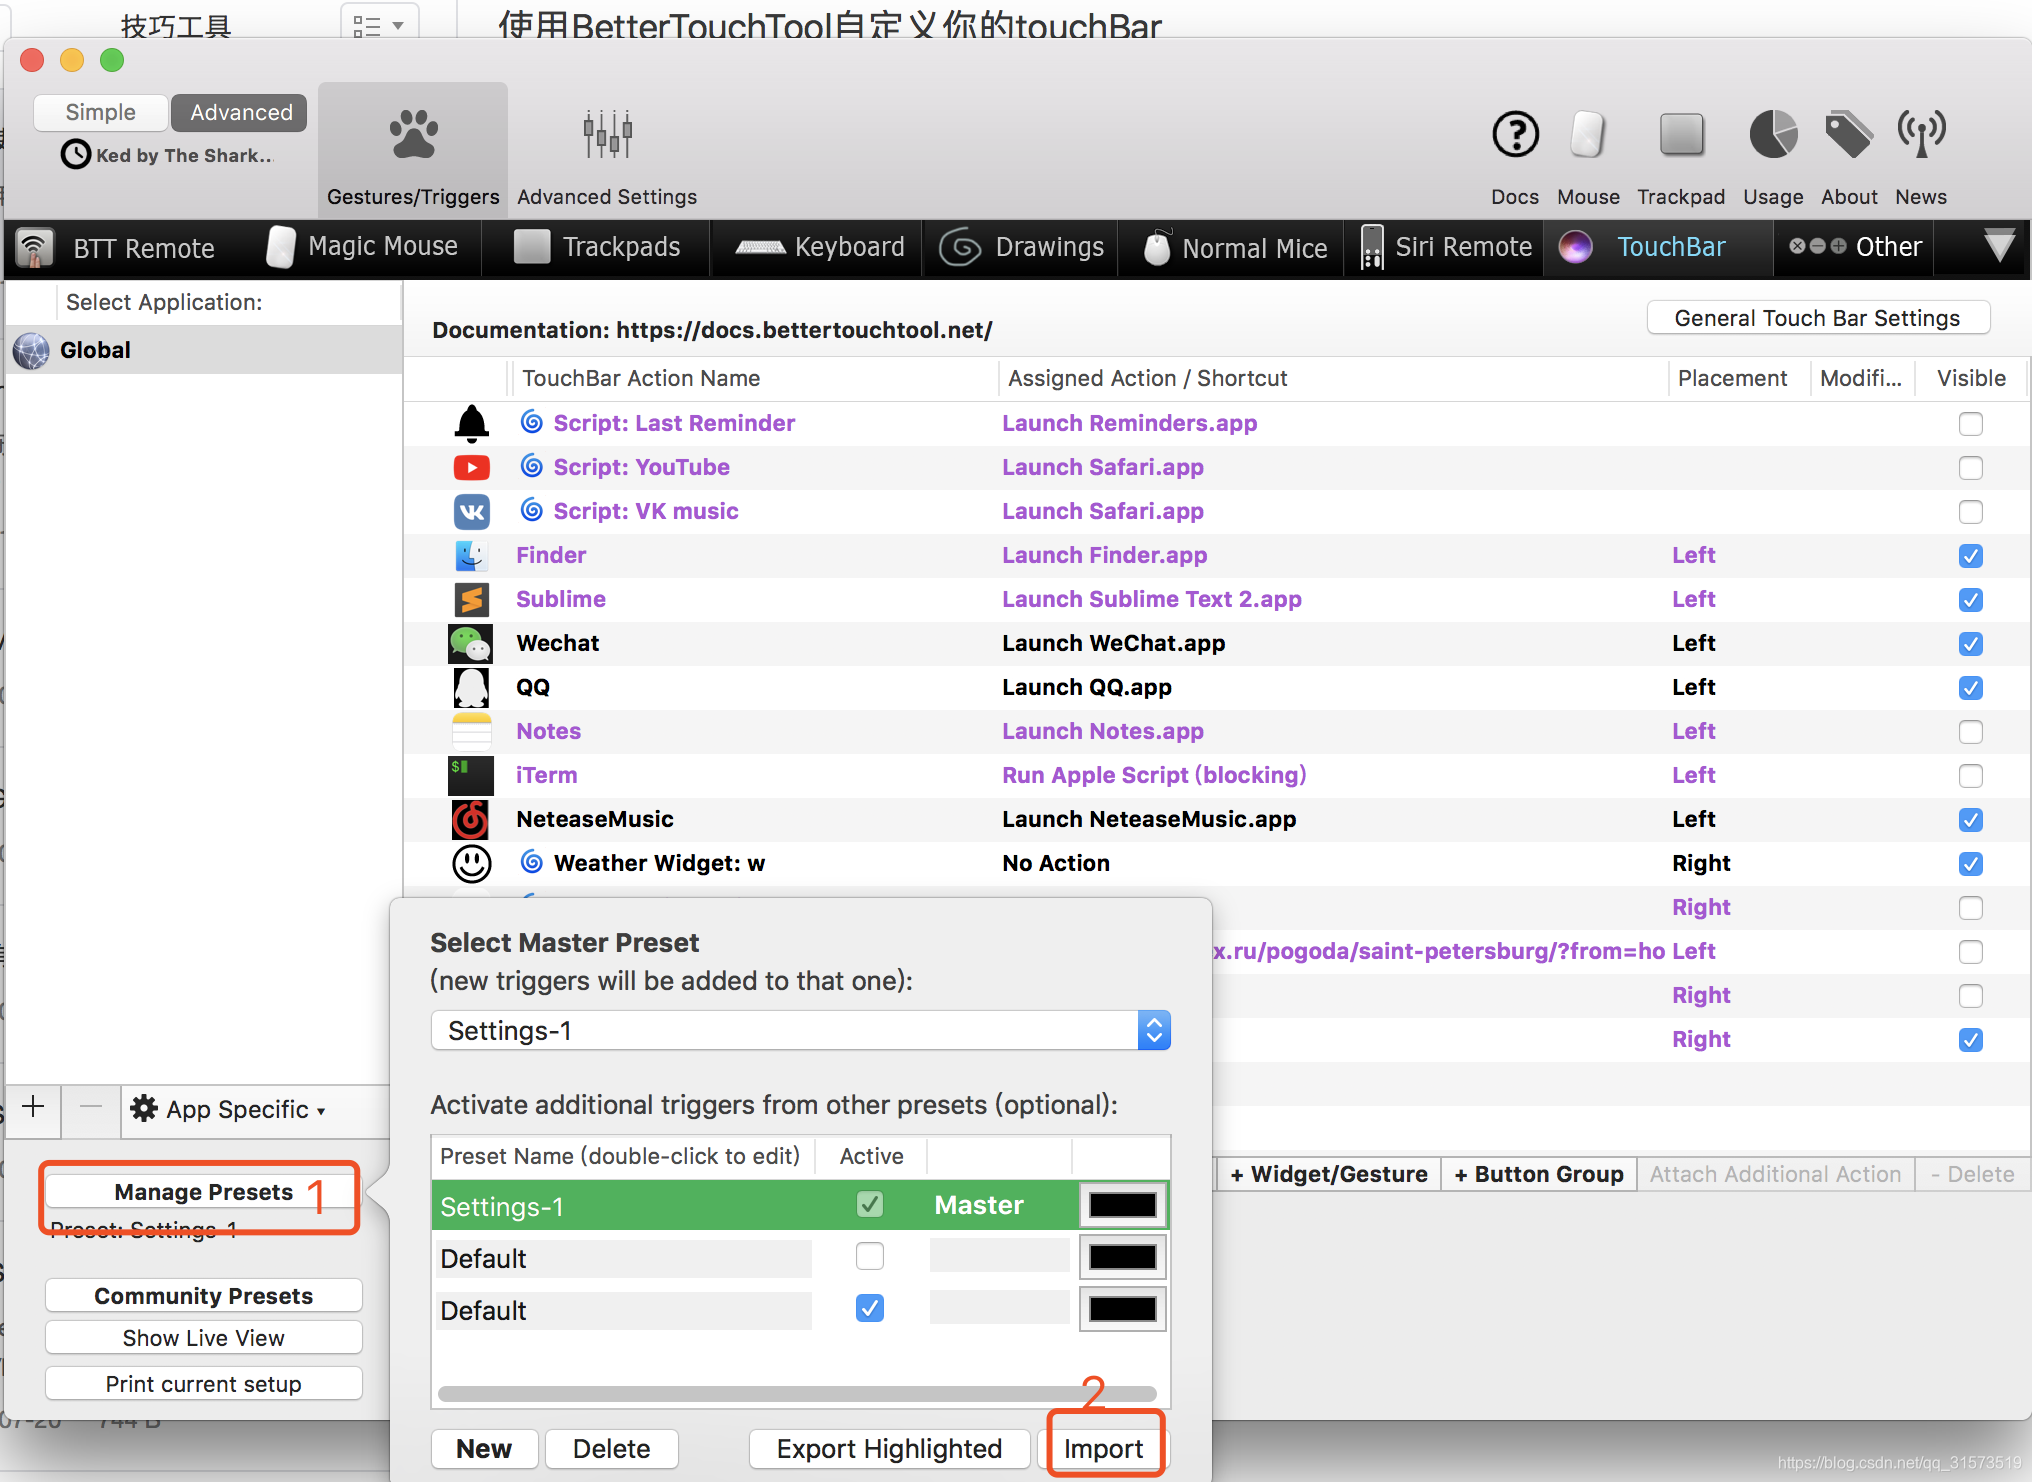Open Advanced Settings sliders icon
Image resolution: width=2032 pixels, height=1482 pixels.
tap(607, 136)
